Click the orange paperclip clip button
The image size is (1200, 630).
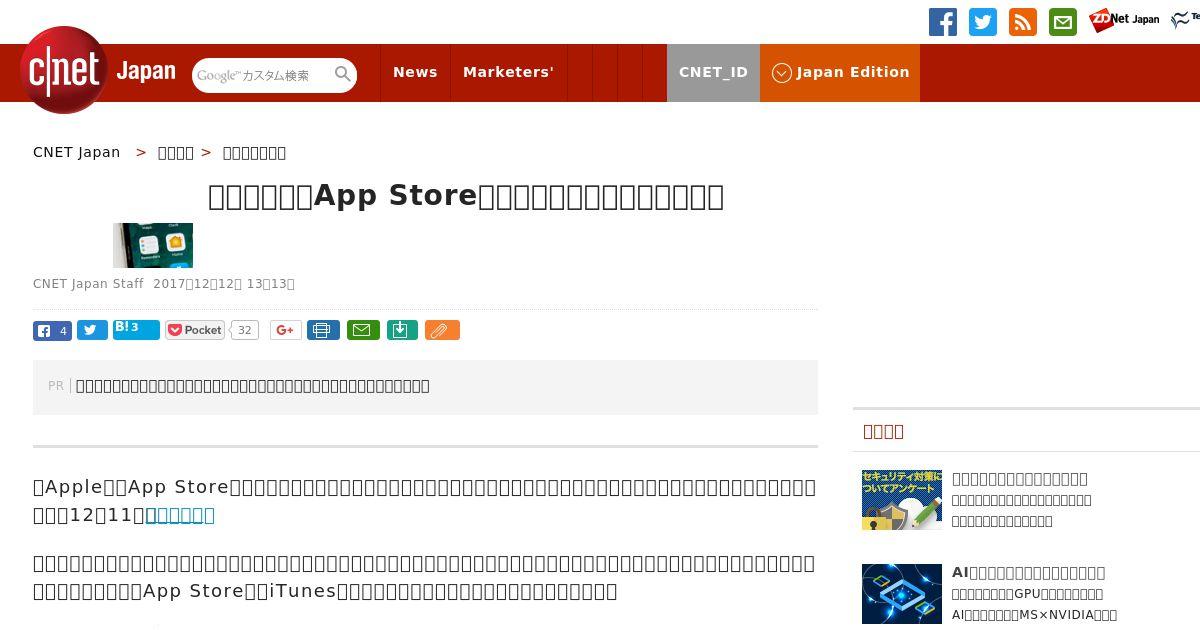pos(442,330)
